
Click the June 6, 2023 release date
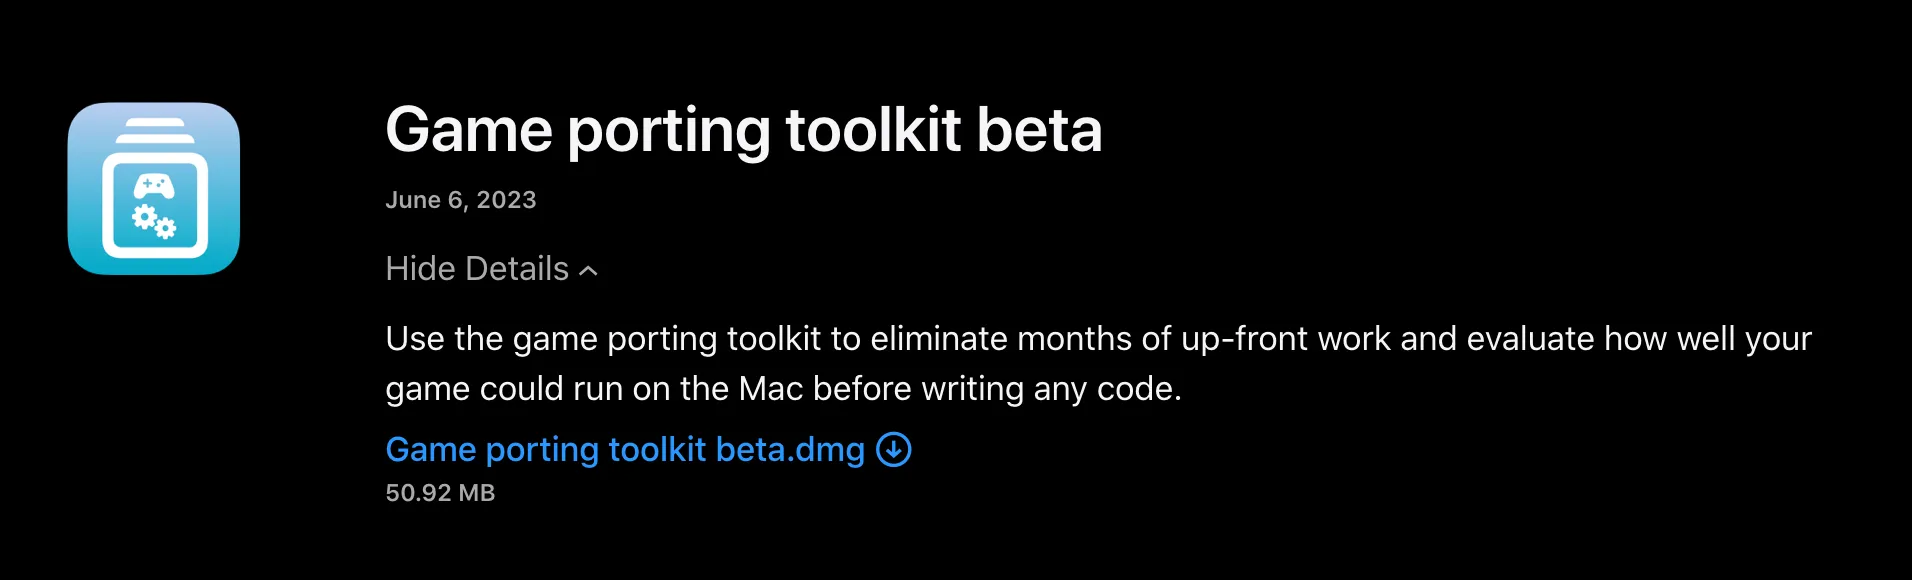pyautogui.click(x=461, y=199)
